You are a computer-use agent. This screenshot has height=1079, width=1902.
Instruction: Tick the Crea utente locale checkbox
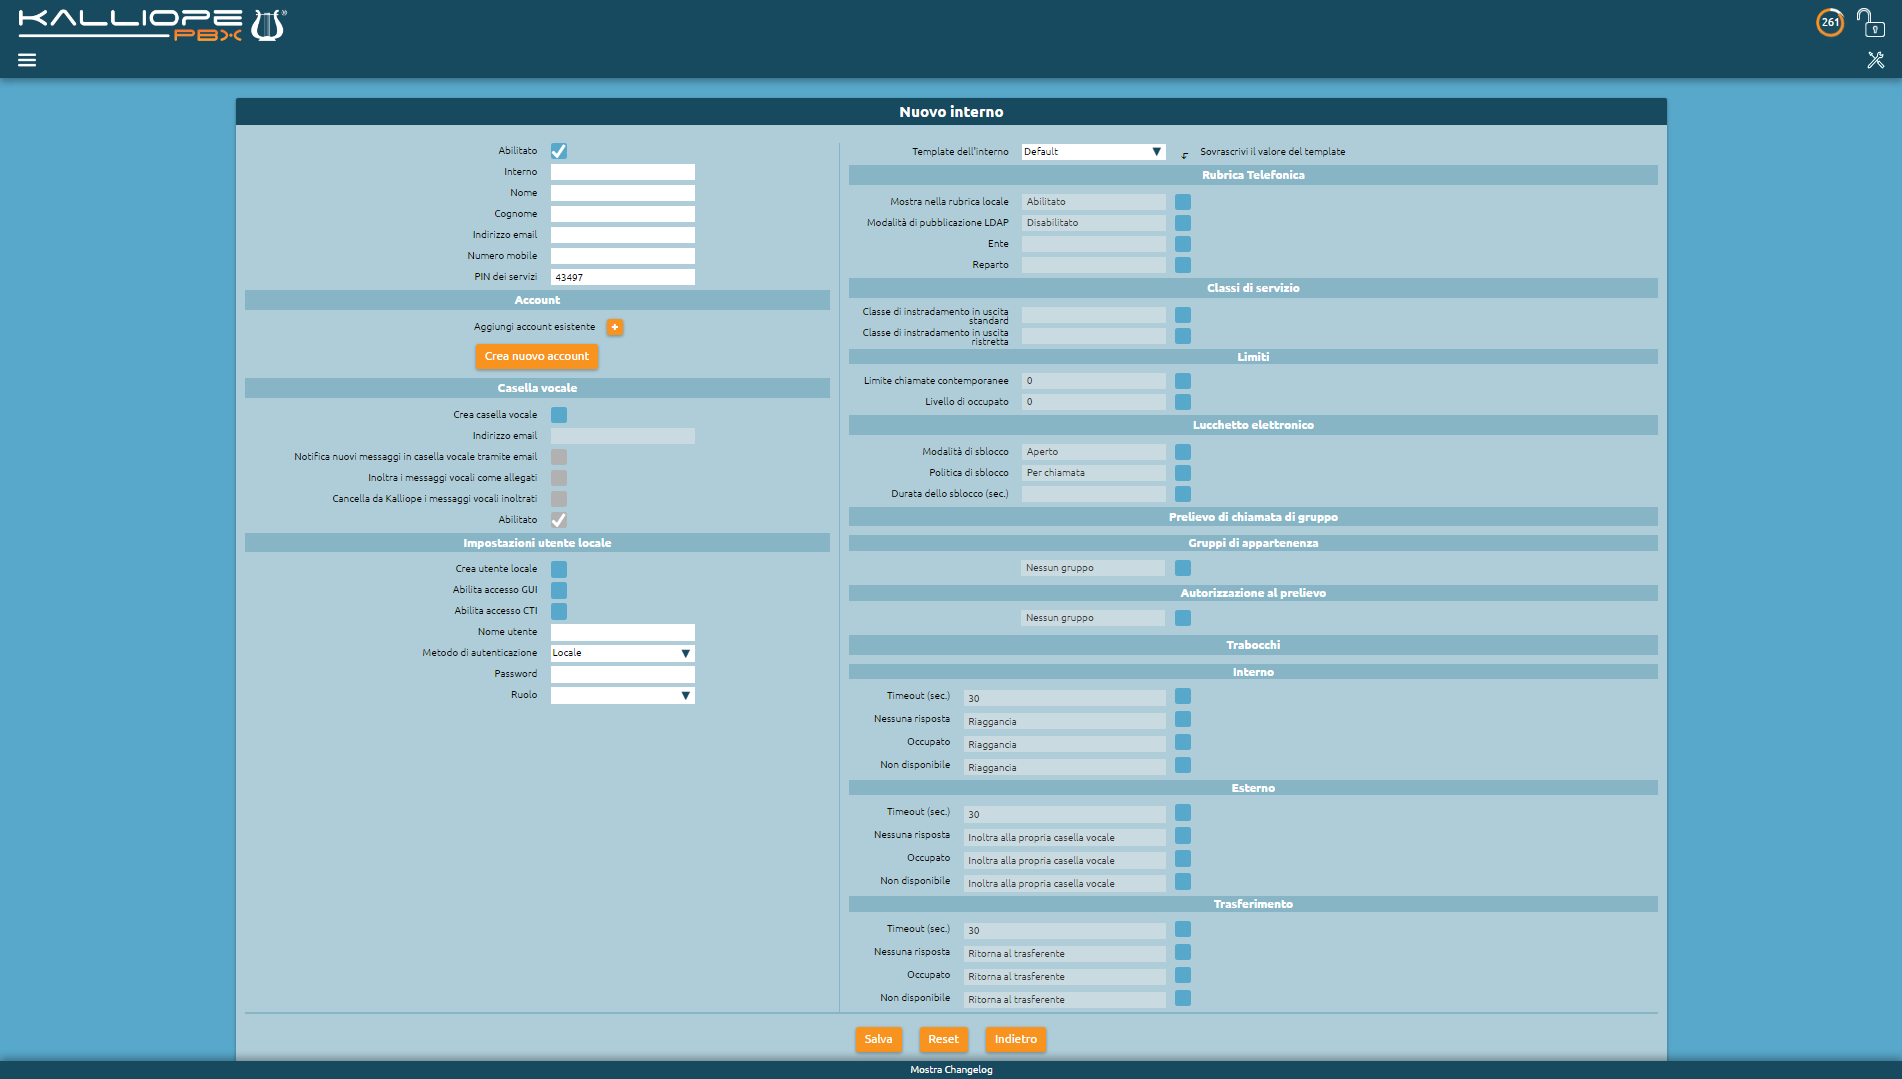(559, 569)
